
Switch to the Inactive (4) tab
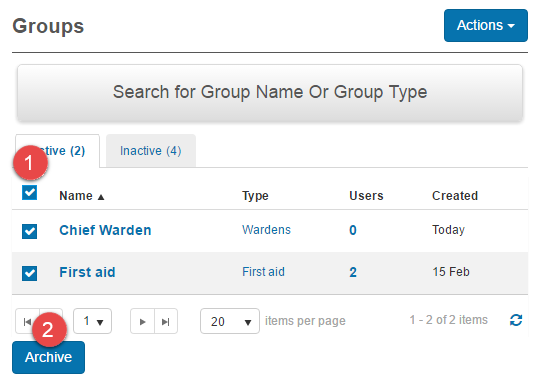(151, 151)
